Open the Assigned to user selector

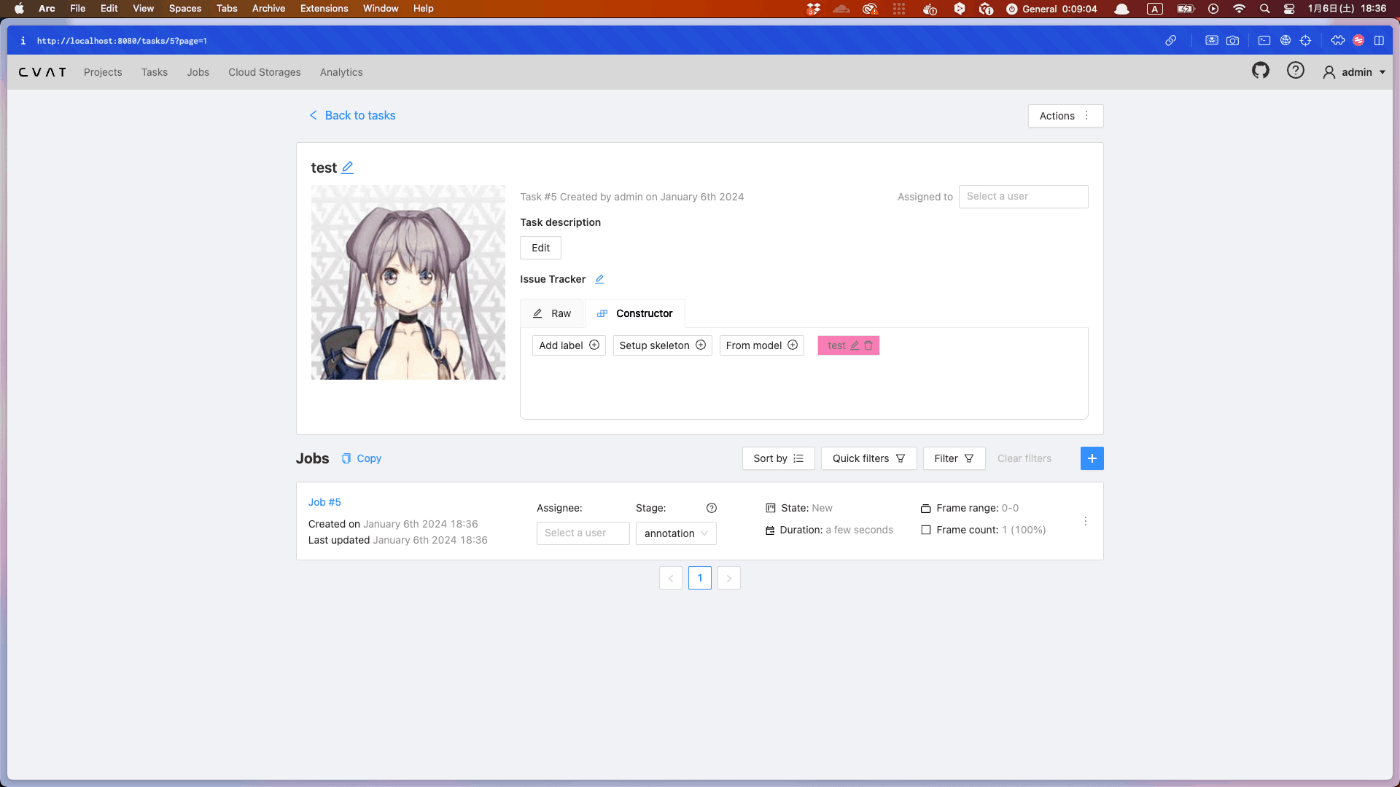click(x=1024, y=197)
